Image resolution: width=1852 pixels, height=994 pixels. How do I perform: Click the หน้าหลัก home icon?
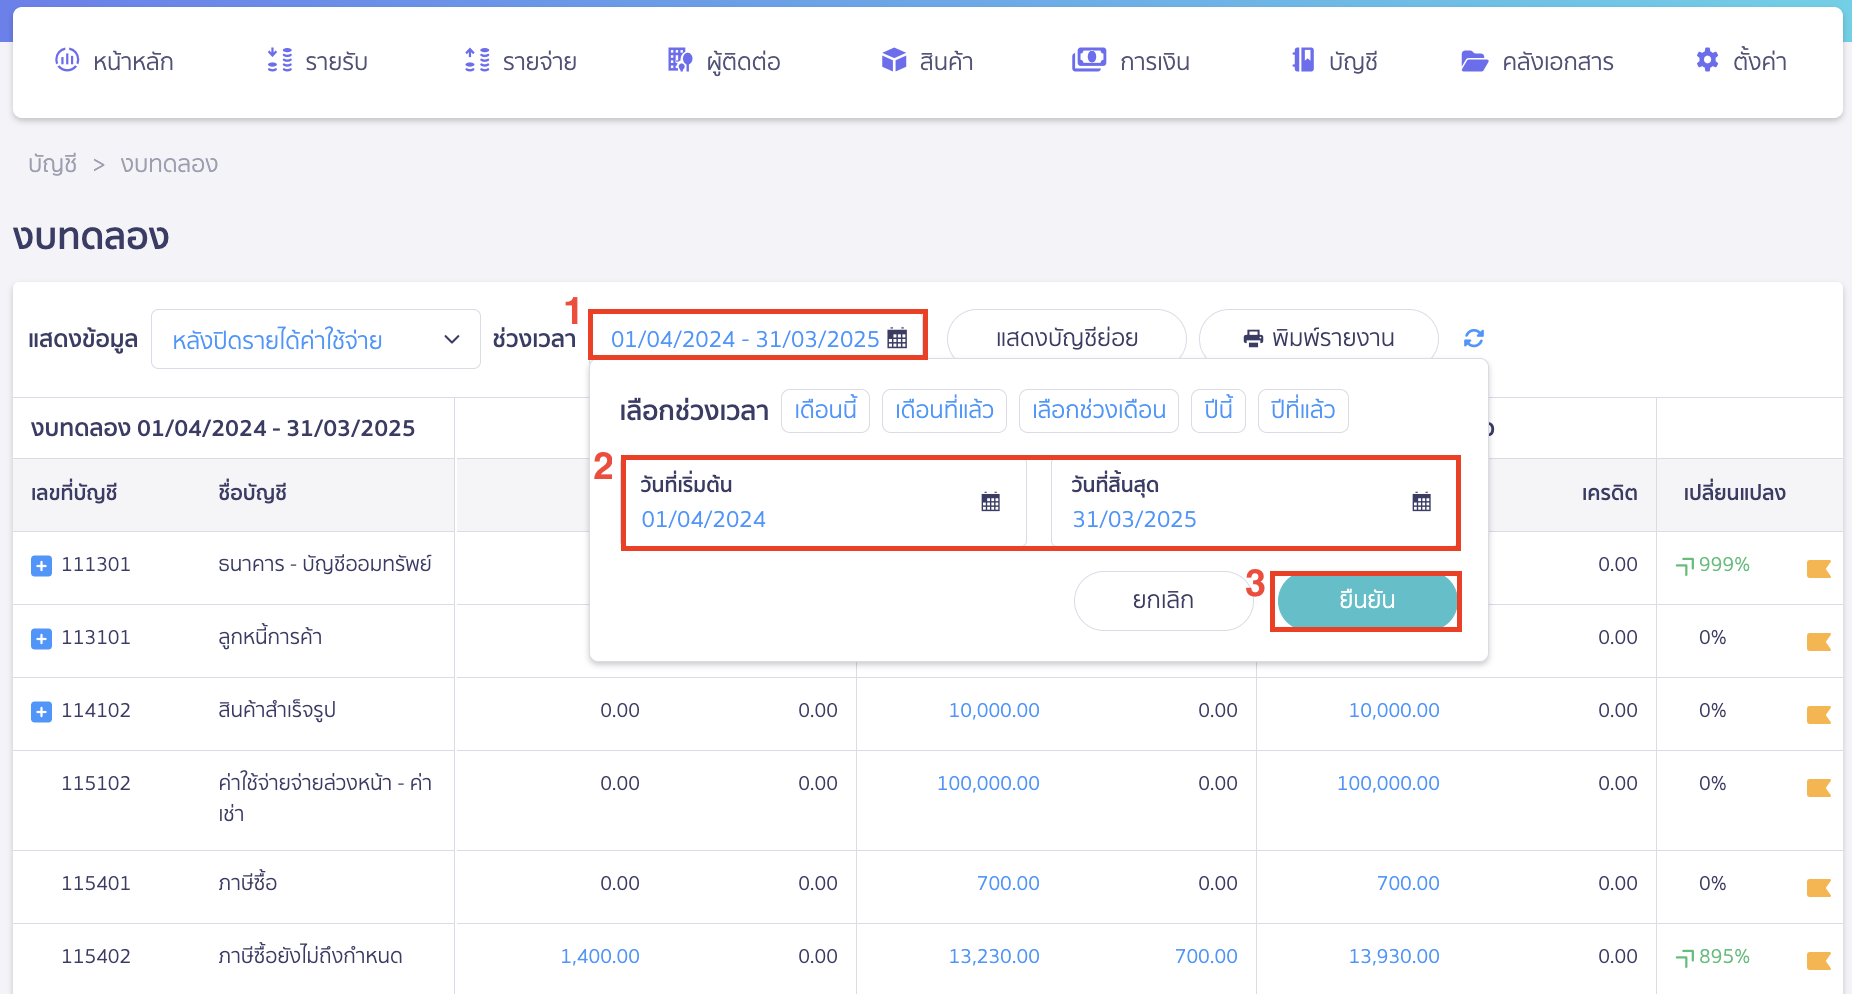click(x=67, y=60)
